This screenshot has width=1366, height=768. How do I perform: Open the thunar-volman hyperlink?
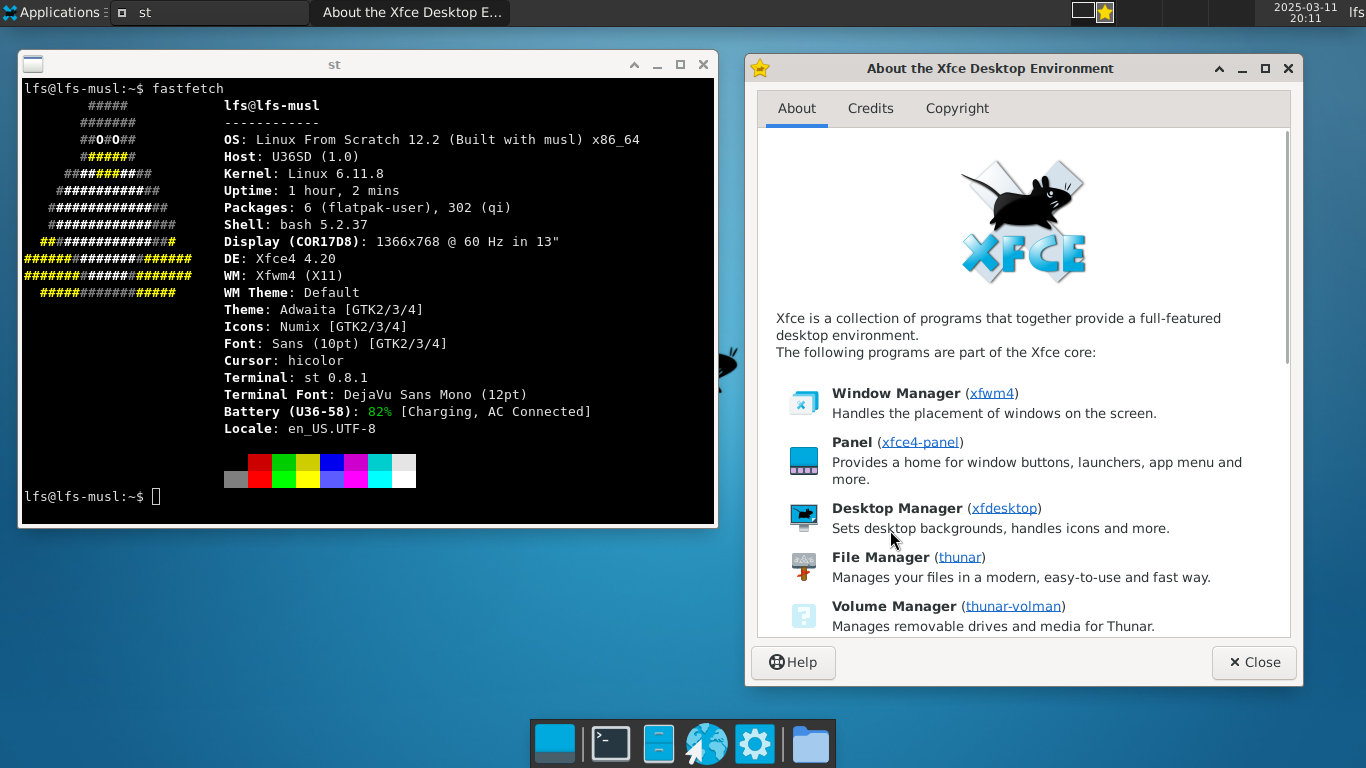[1012, 606]
